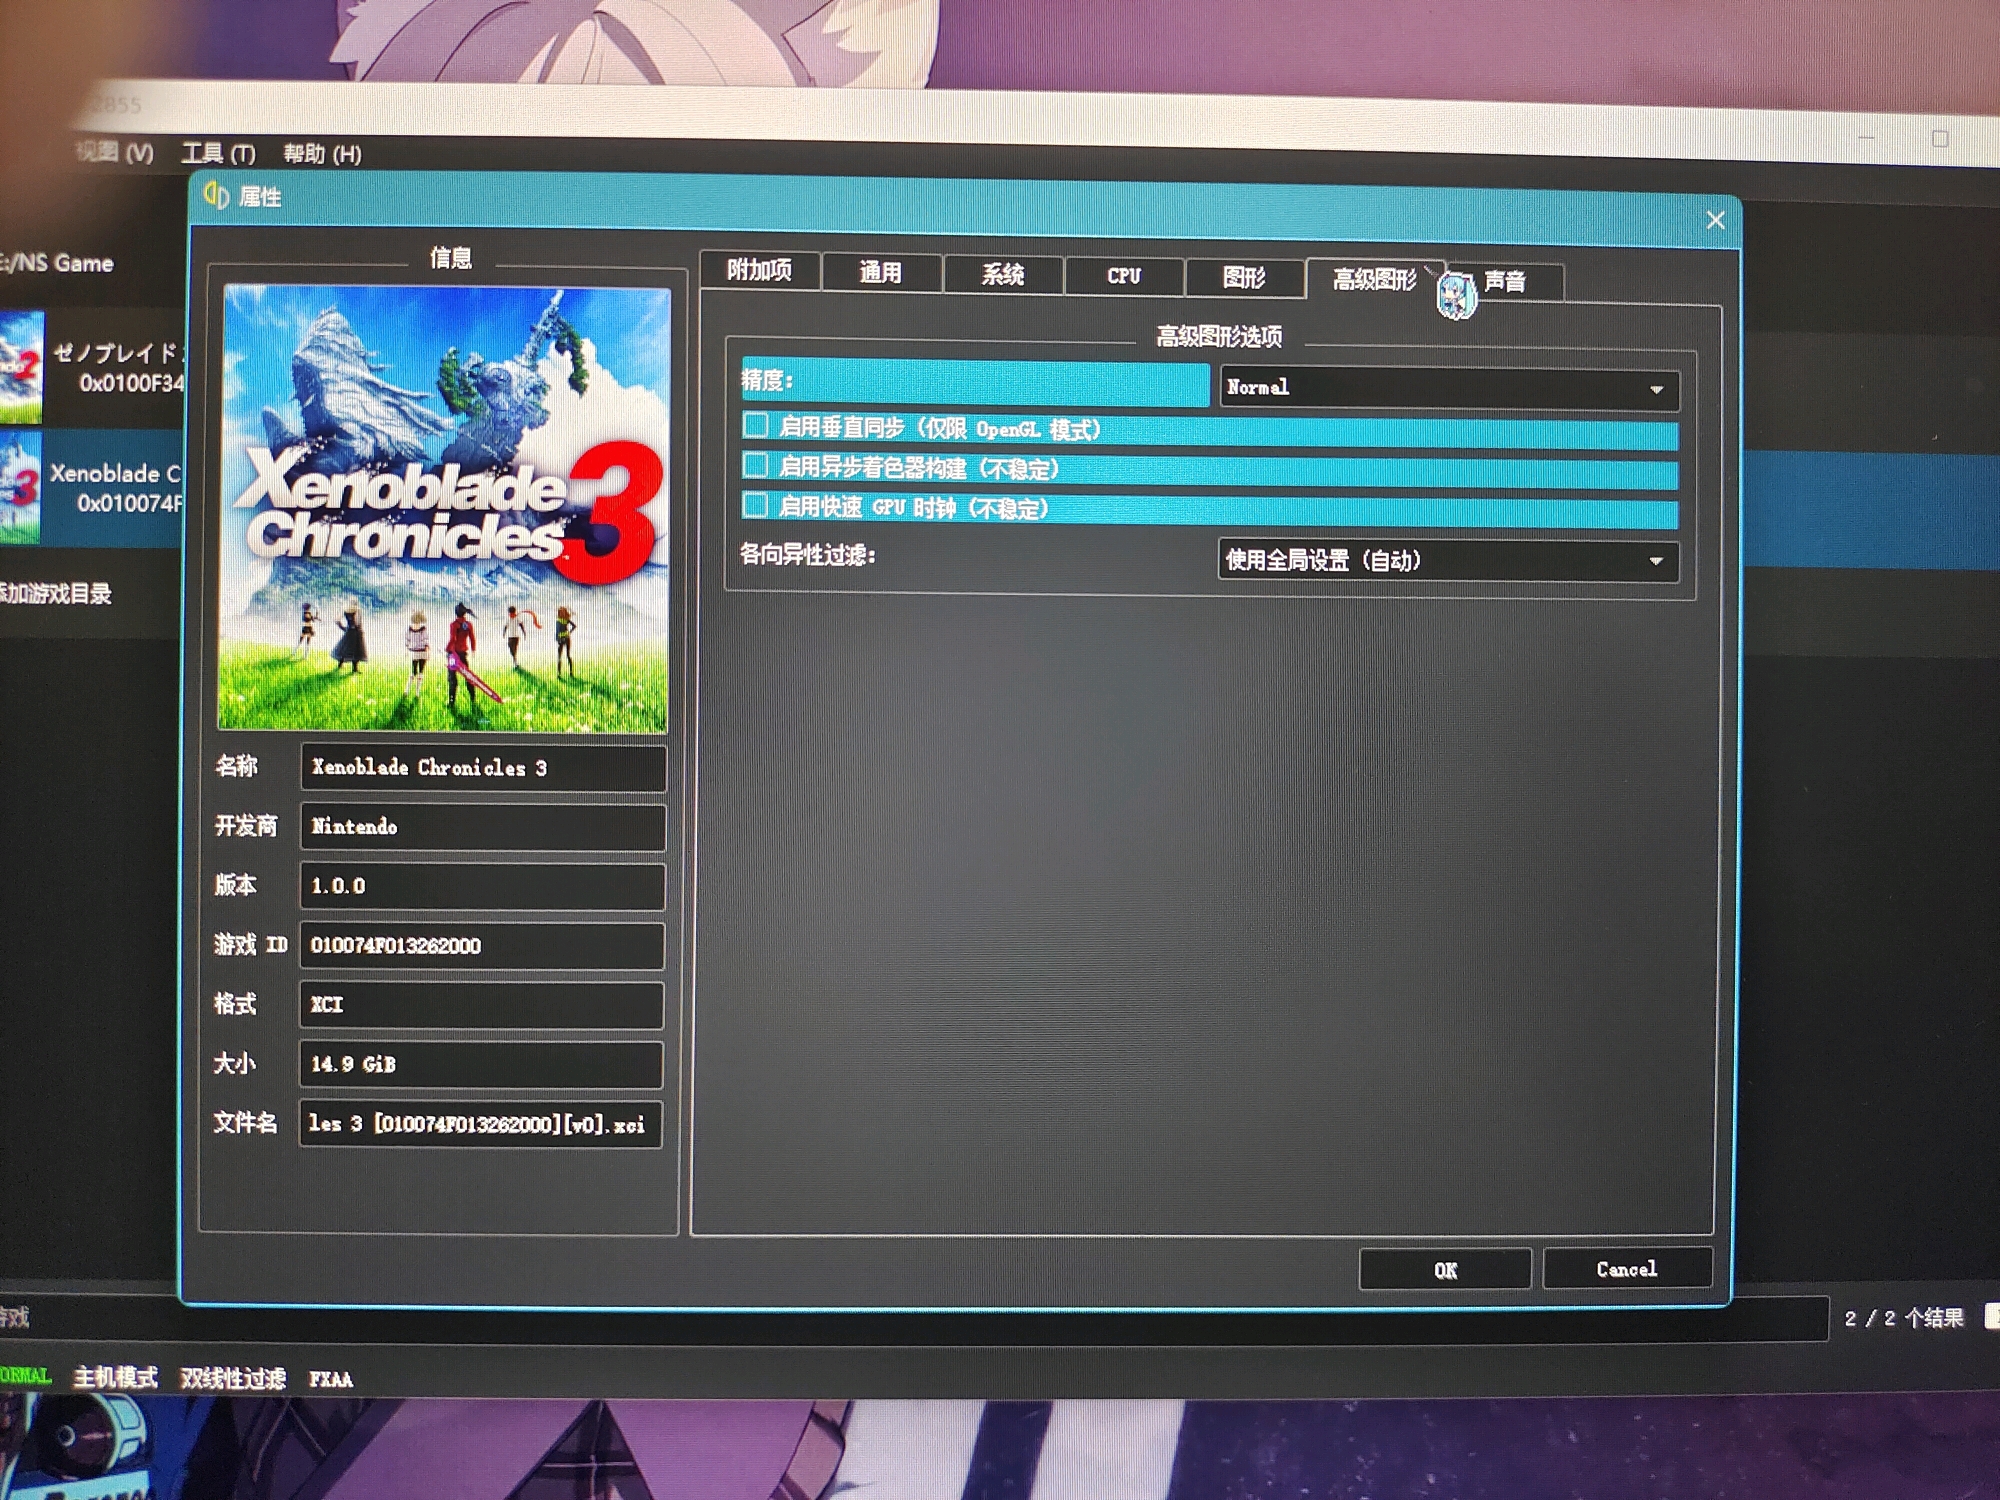The height and width of the screenshot is (1500, 2000).
Task: Close the 属性 dialog
Action: (1715, 220)
